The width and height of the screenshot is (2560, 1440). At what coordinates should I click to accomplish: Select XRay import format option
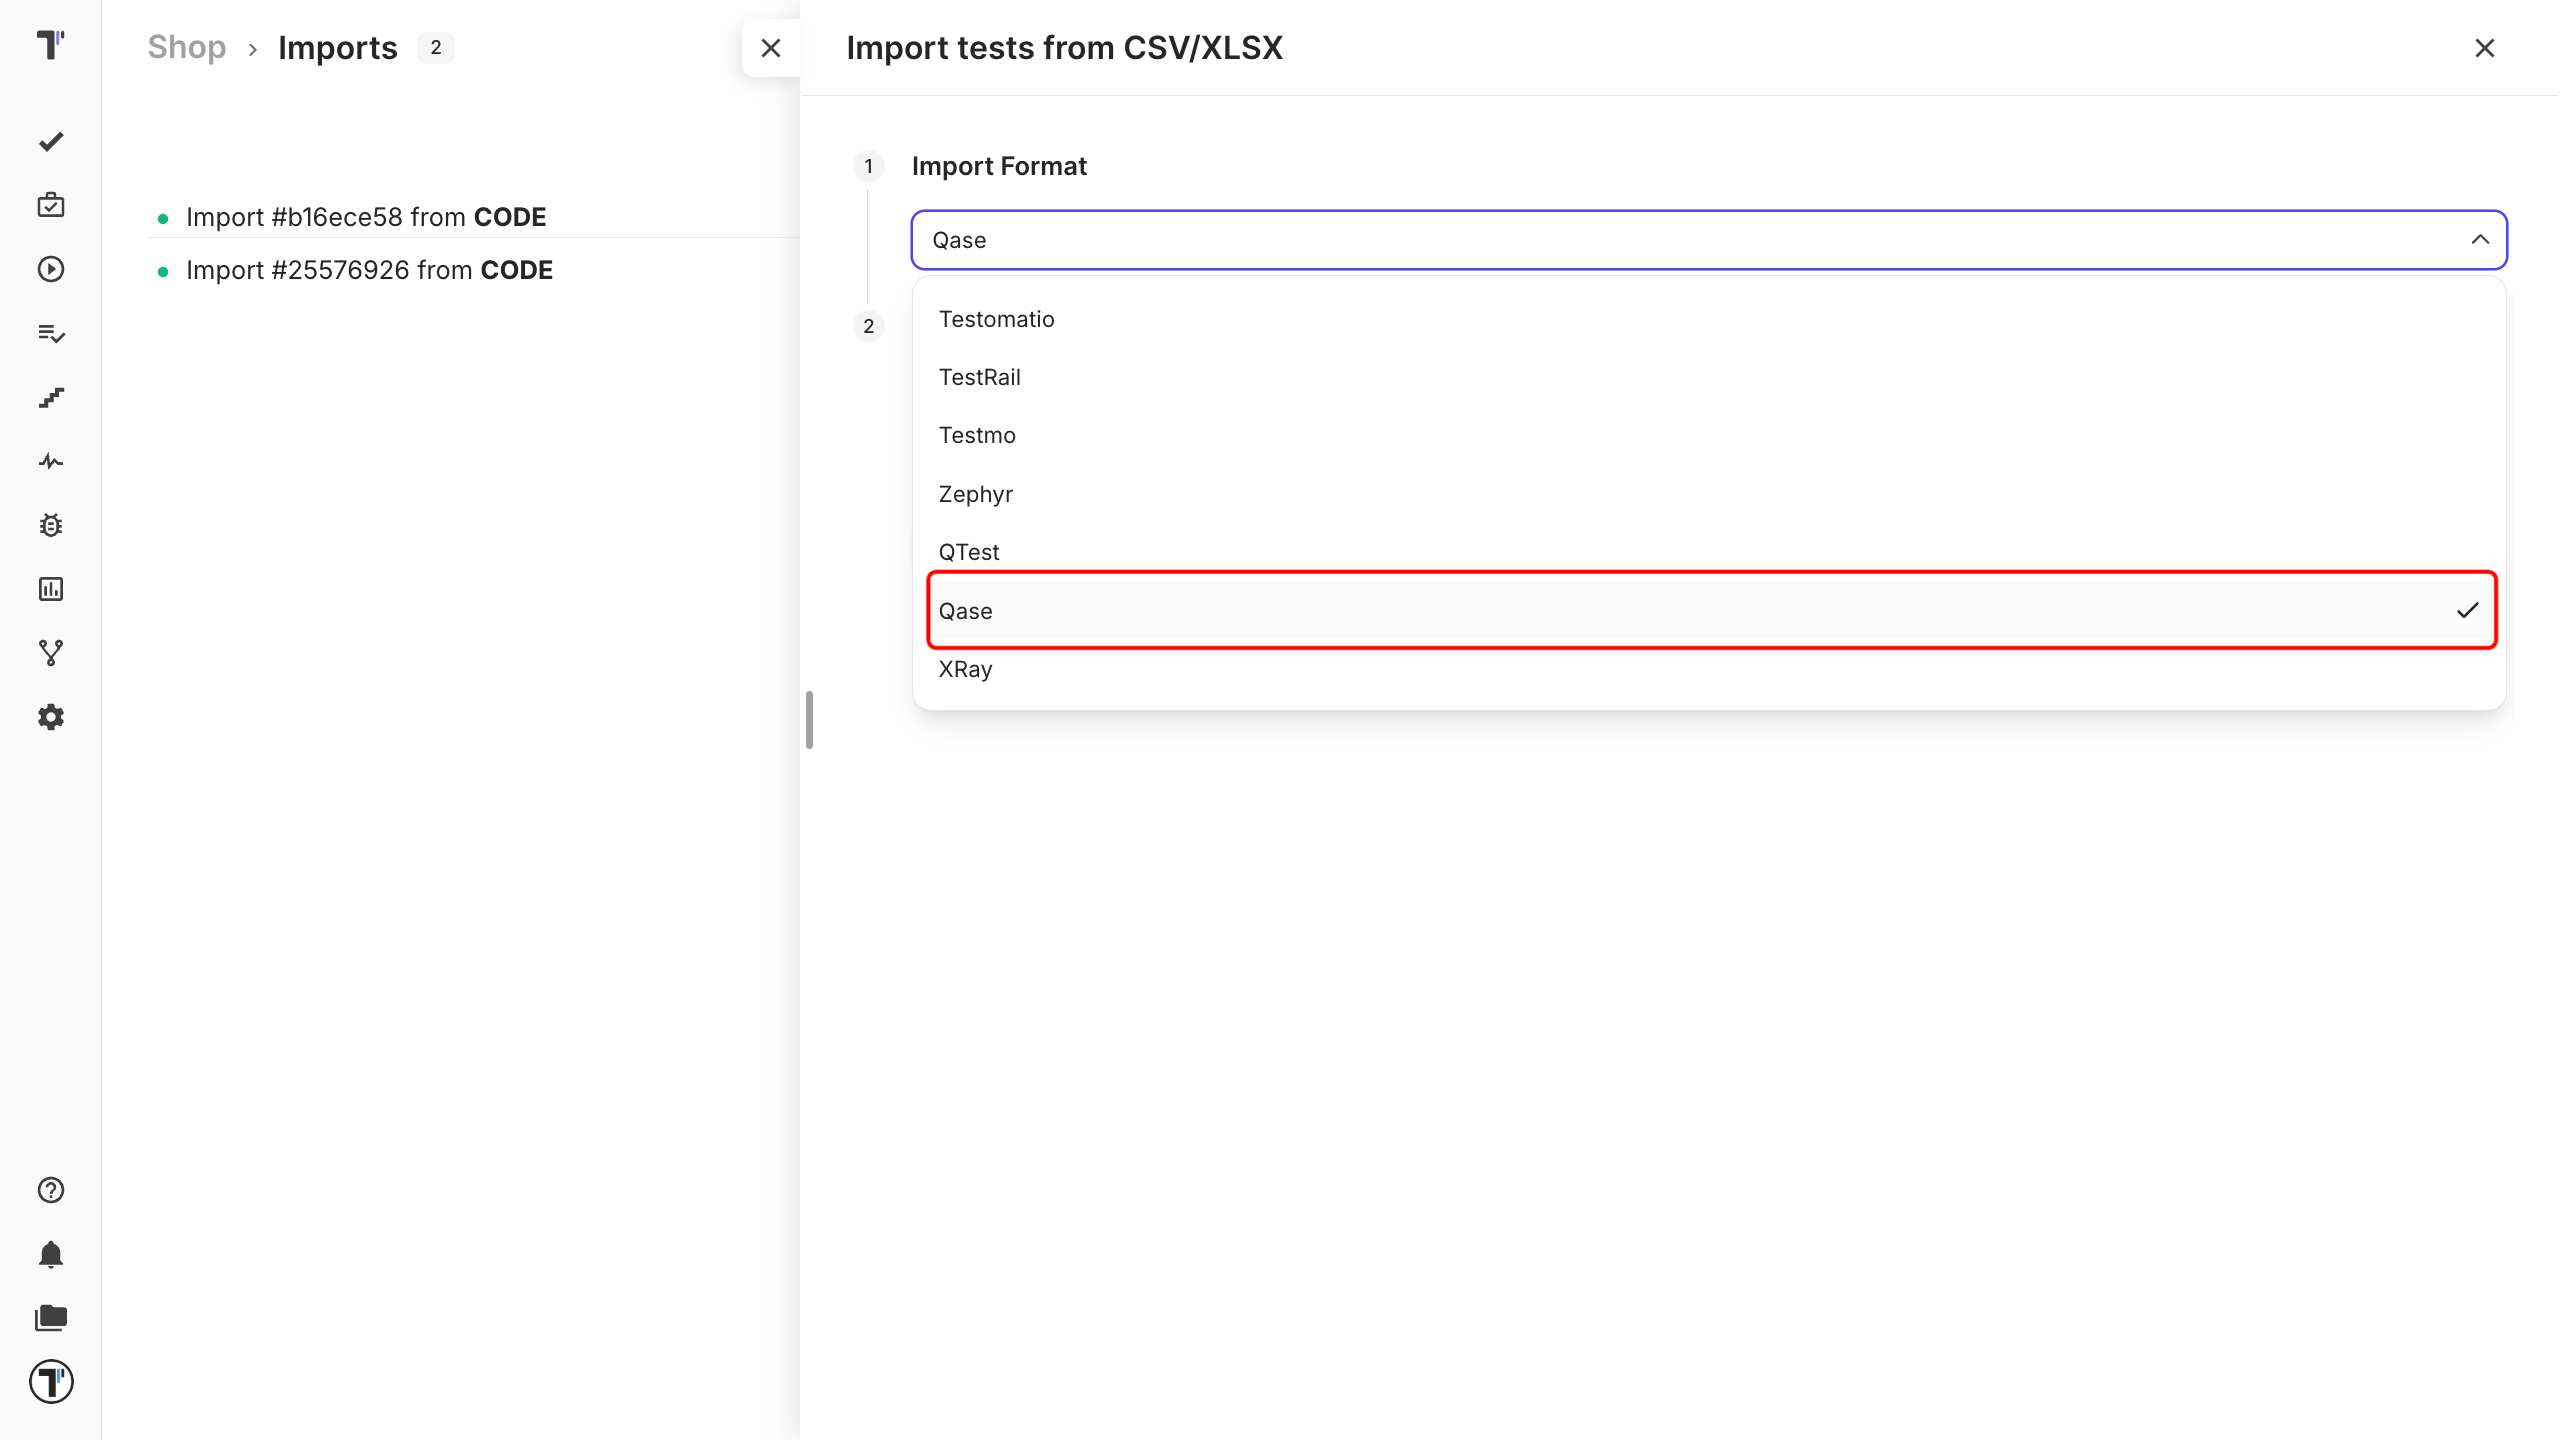[1709, 669]
